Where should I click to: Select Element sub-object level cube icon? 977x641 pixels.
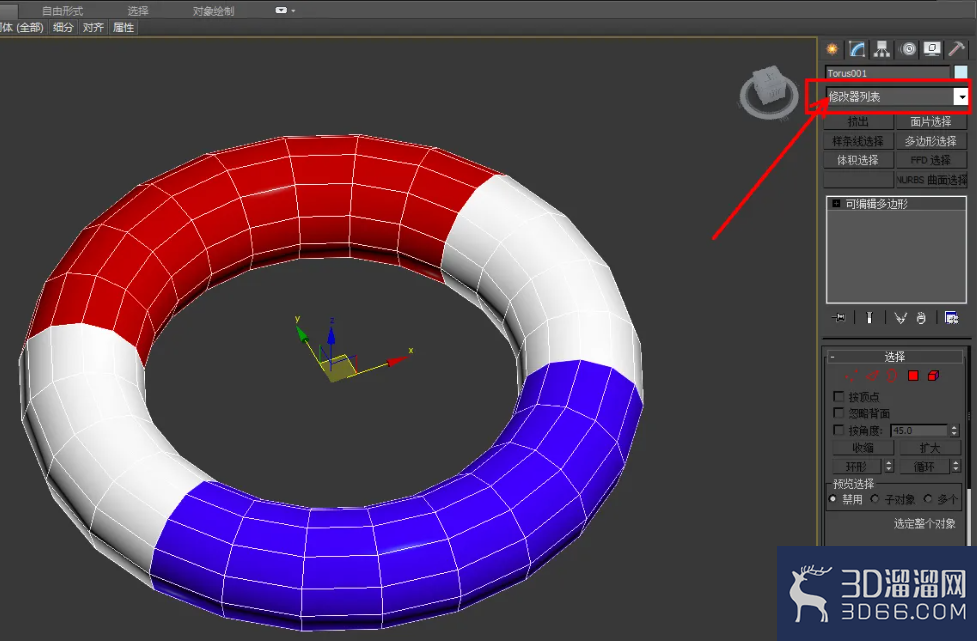pos(933,376)
